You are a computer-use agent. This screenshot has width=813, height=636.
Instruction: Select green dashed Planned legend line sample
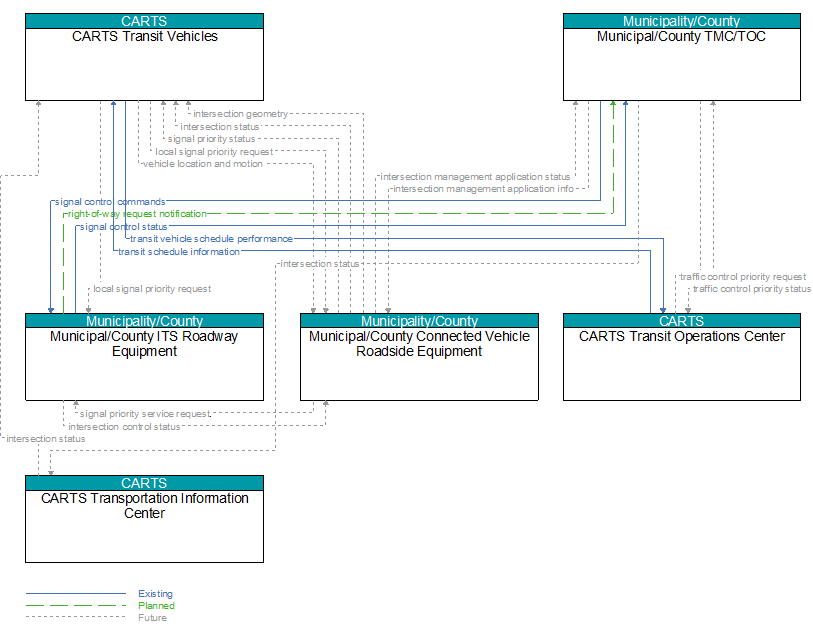[x=76, y=605]
